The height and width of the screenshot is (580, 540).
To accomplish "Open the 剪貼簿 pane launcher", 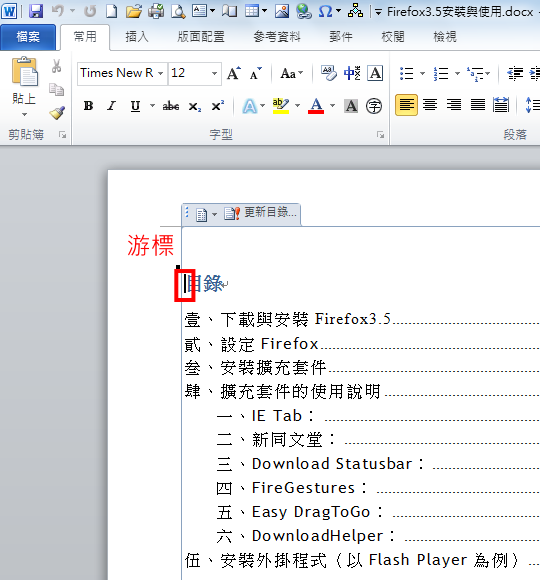I will tap(63, 135).
